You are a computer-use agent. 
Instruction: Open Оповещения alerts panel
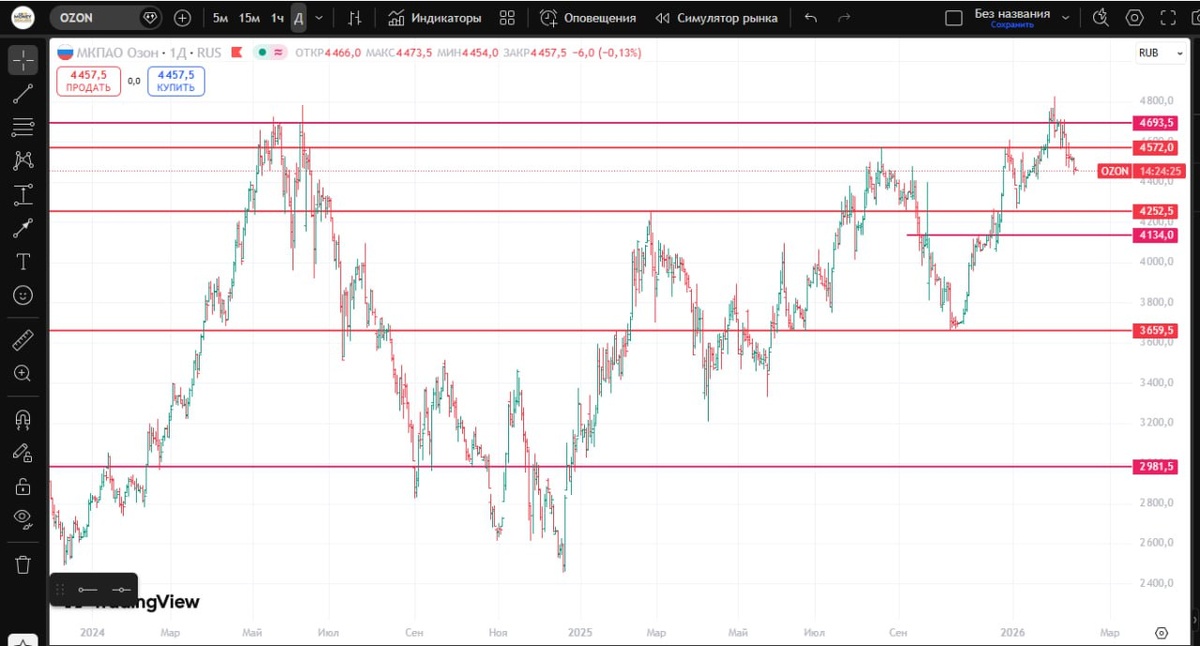[x=588, y=18]
